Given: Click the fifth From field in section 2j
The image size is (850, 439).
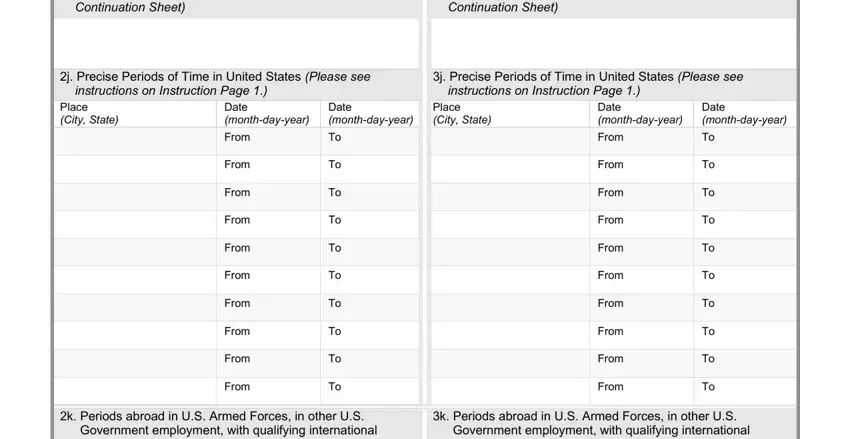Looking at the screenshot, I should point(268,253).
